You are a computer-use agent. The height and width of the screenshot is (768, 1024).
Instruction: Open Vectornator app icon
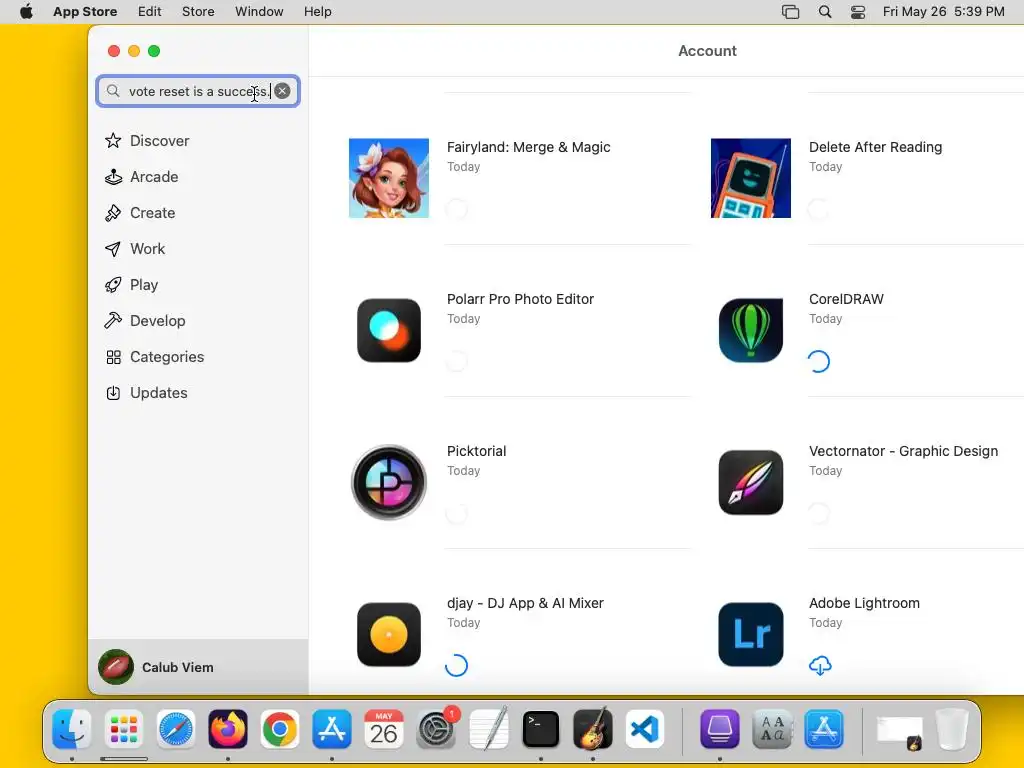coord(750,482)
